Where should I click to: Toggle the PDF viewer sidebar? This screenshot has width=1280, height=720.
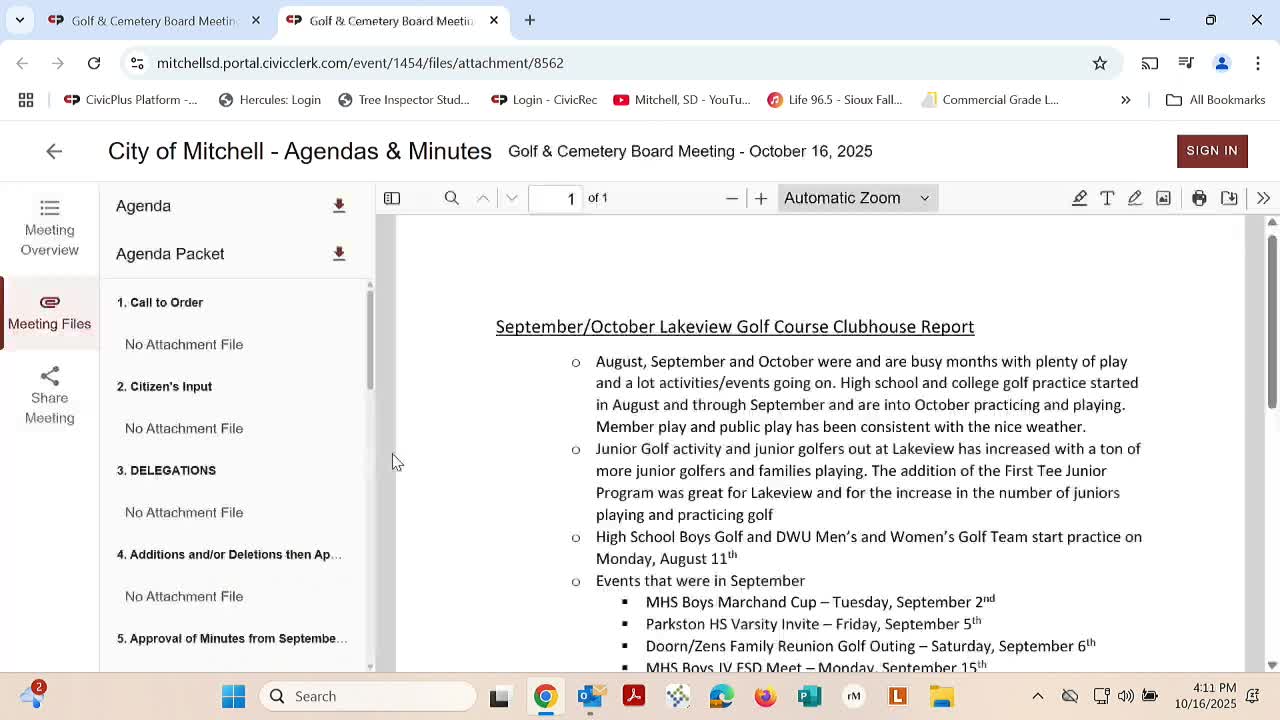point(392,198)
